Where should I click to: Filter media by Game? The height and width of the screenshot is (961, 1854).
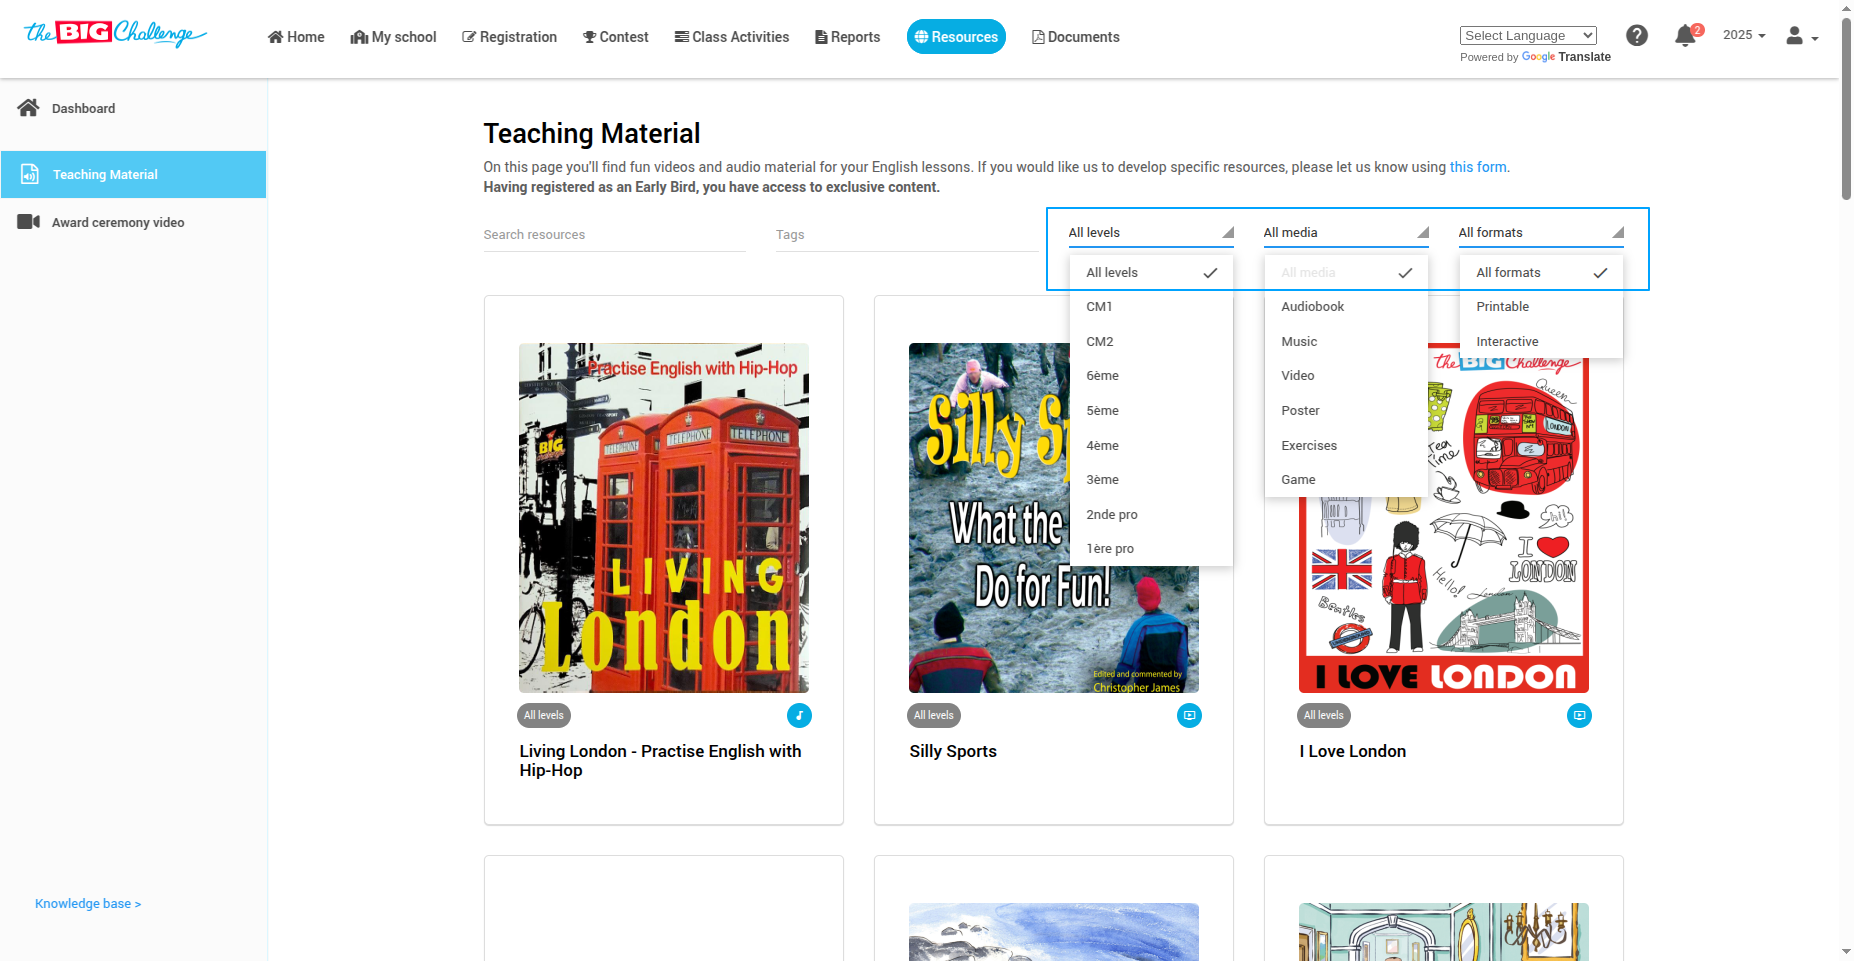coord(1346,480)
